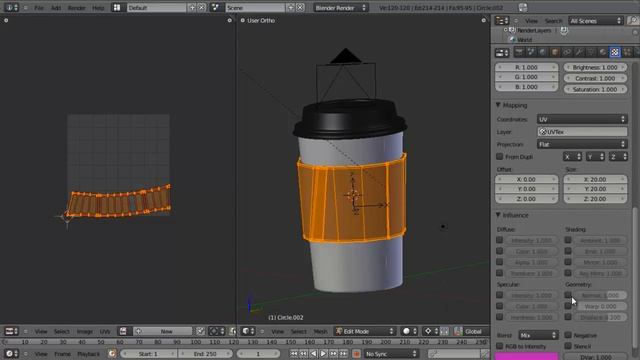Open the Edit Mode dropdown

point(364,331)
